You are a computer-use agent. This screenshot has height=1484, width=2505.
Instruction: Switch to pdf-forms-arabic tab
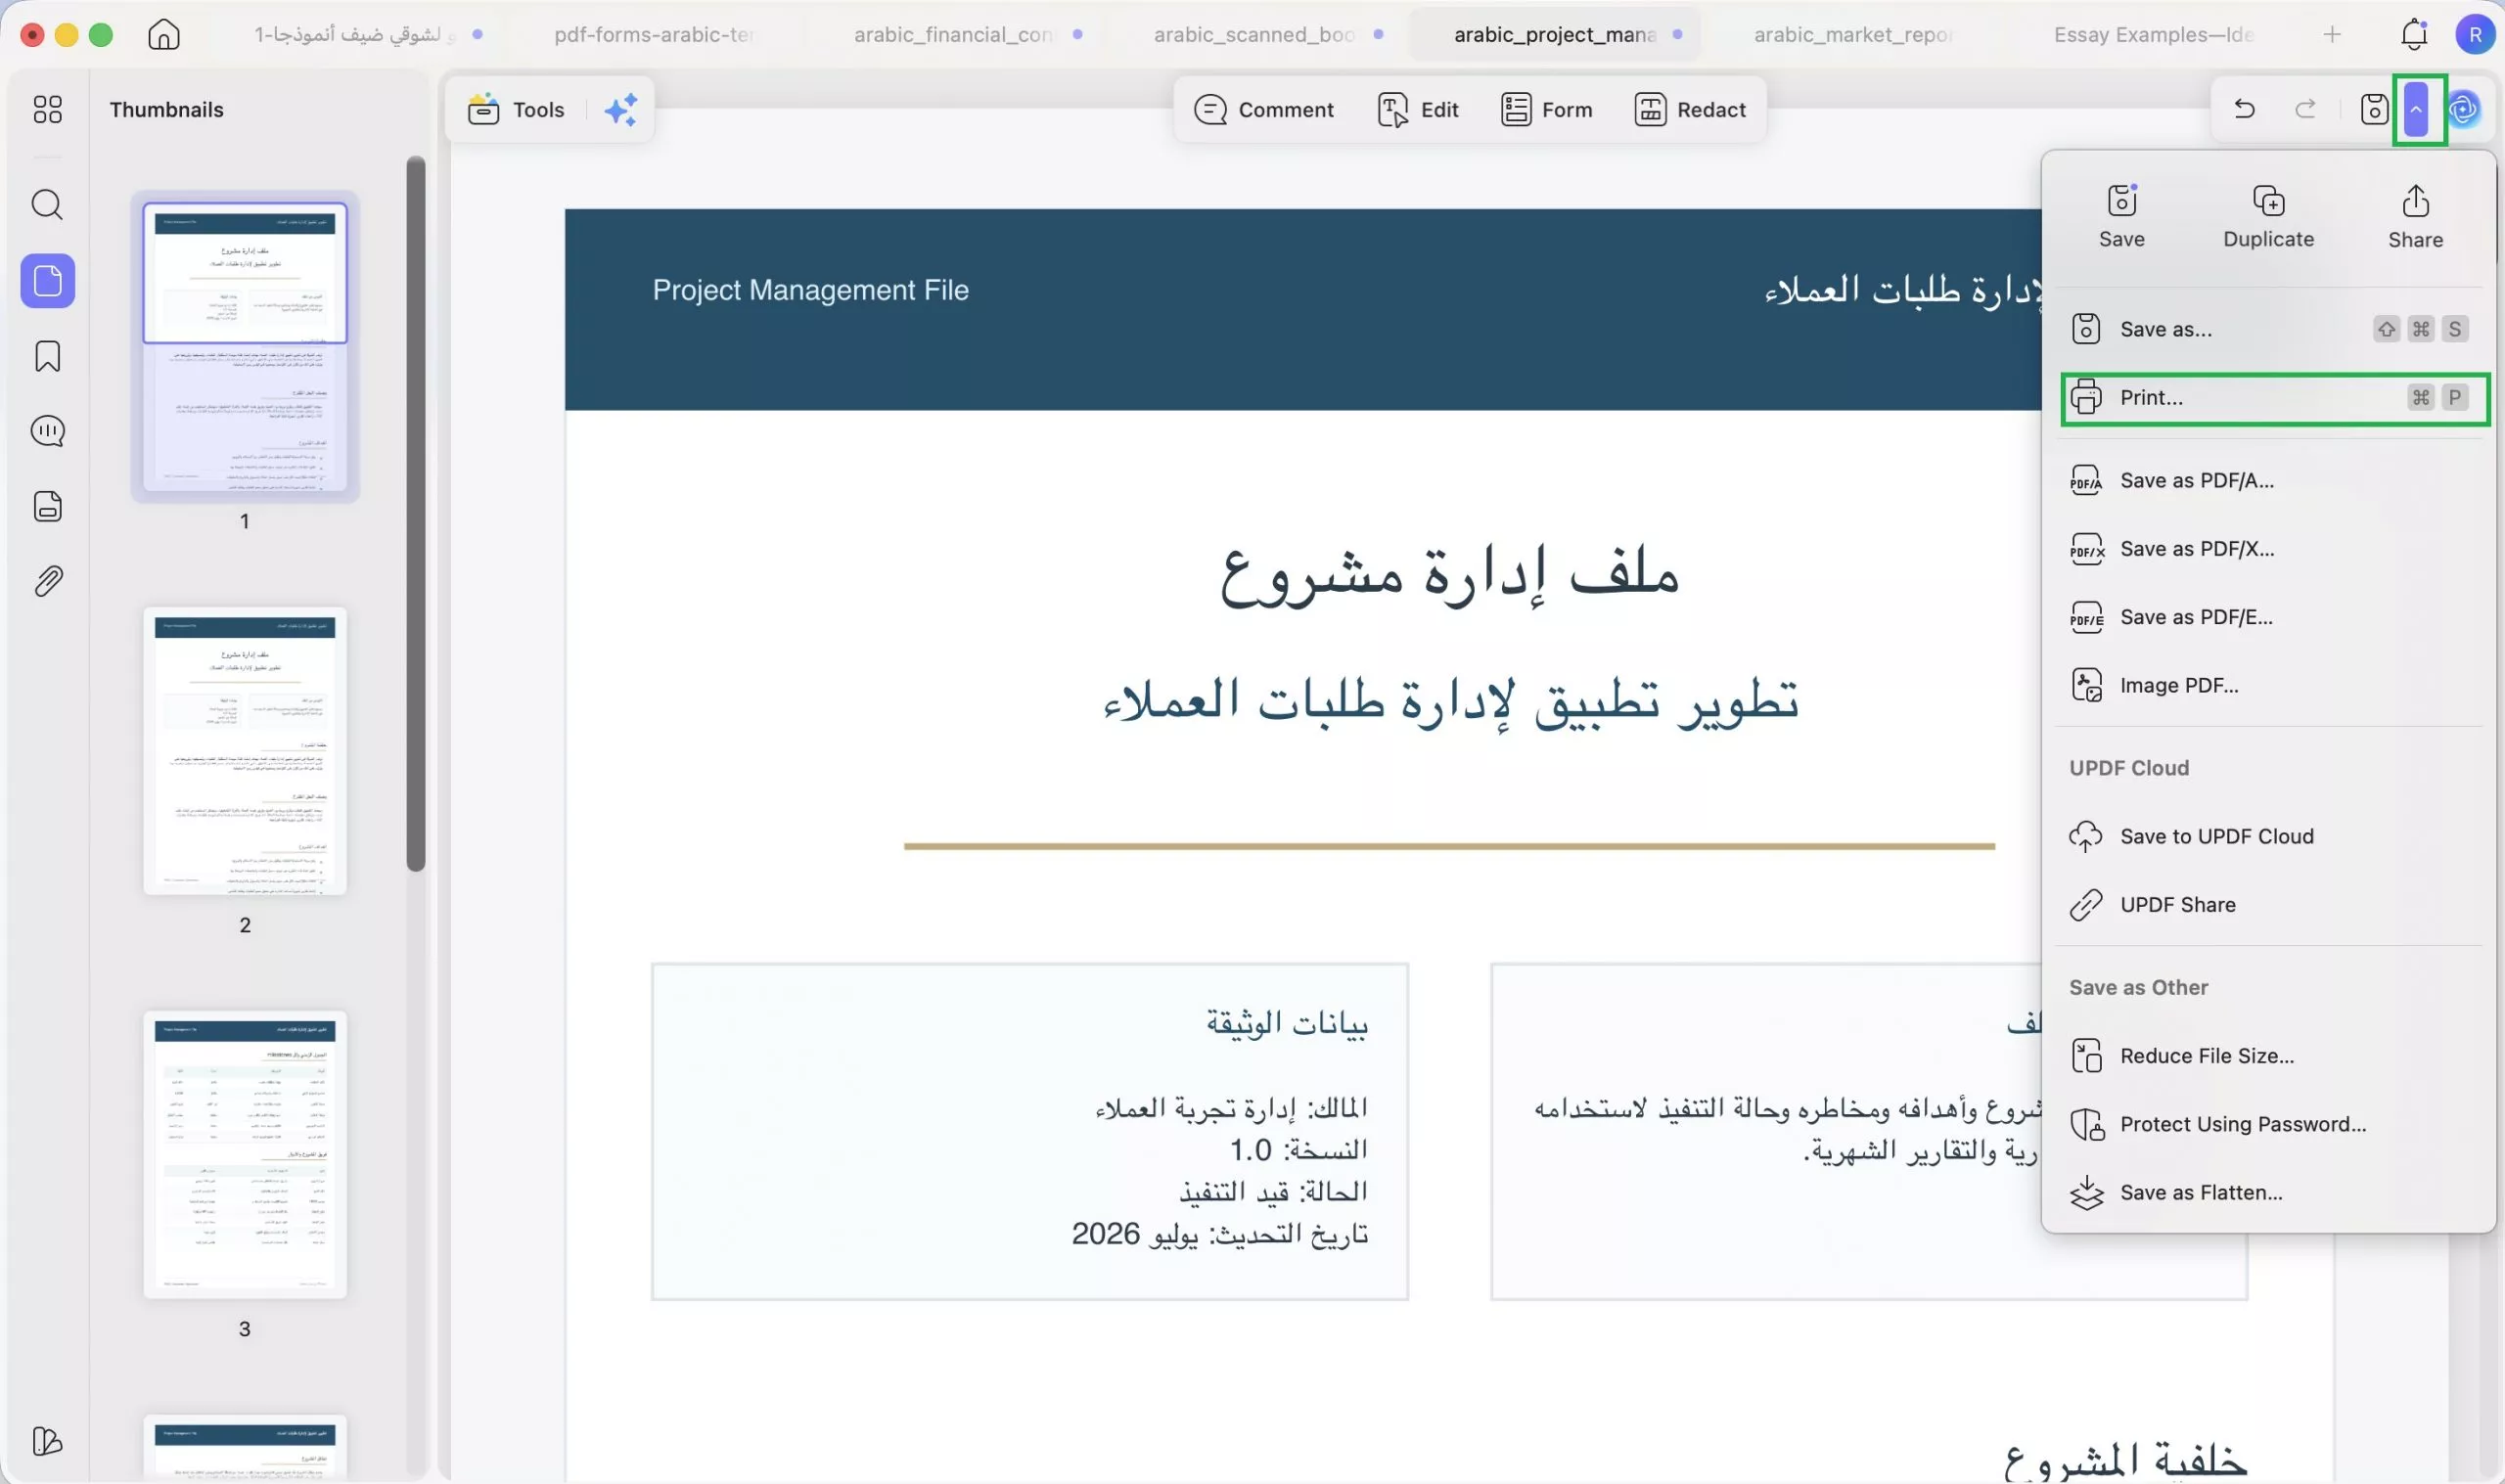[655, 34]
